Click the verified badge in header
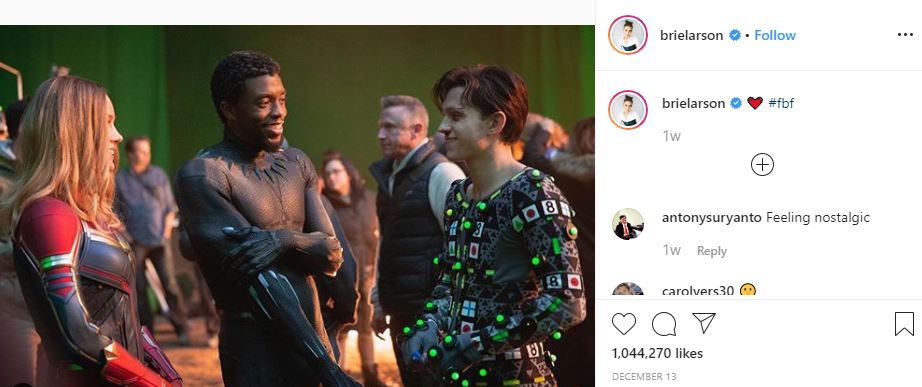922x387 pixels. coord(734,35)
